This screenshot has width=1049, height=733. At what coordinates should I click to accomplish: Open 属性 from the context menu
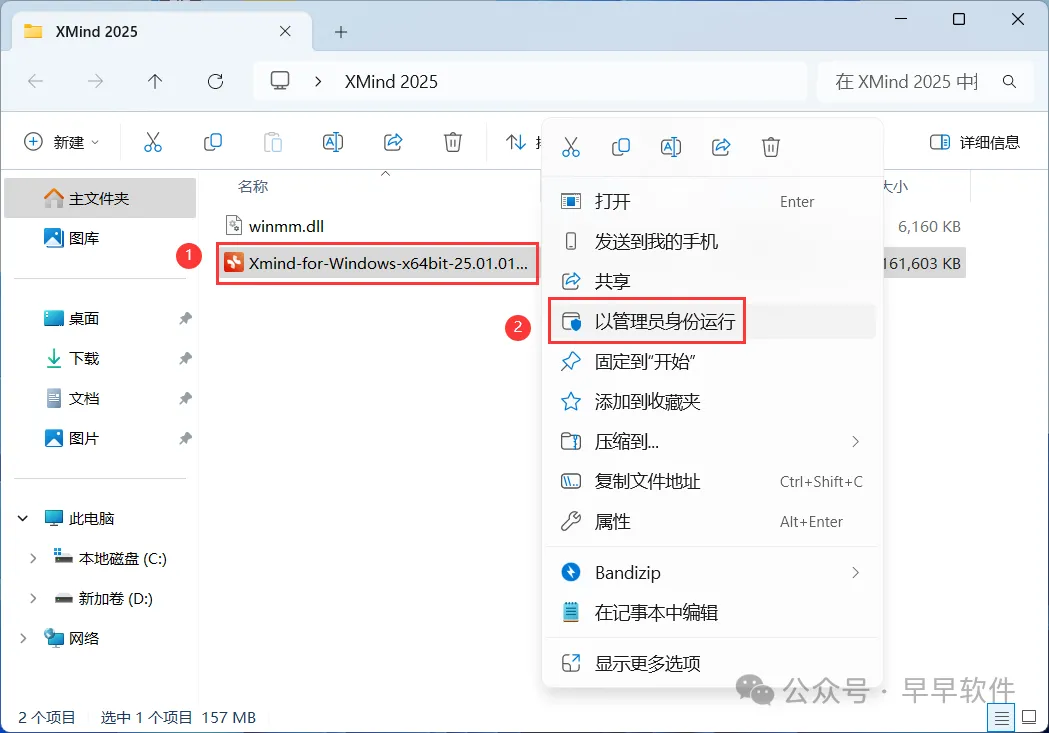(712, 522)
